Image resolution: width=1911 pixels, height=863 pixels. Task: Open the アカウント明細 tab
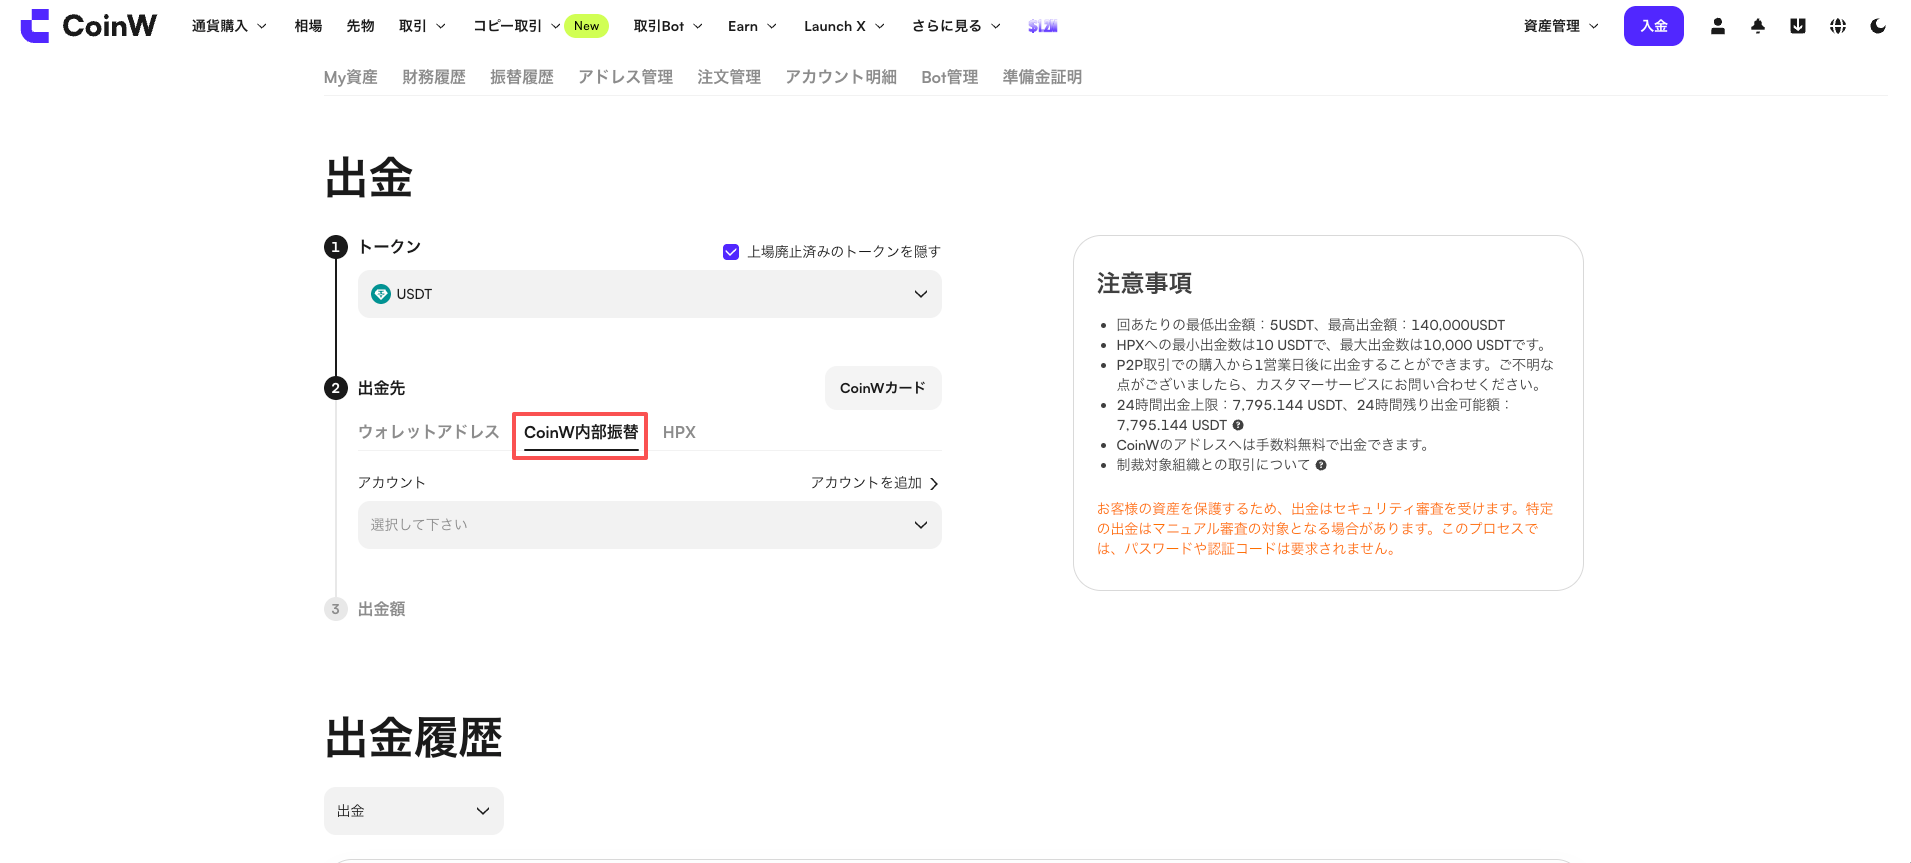(841, 77)
